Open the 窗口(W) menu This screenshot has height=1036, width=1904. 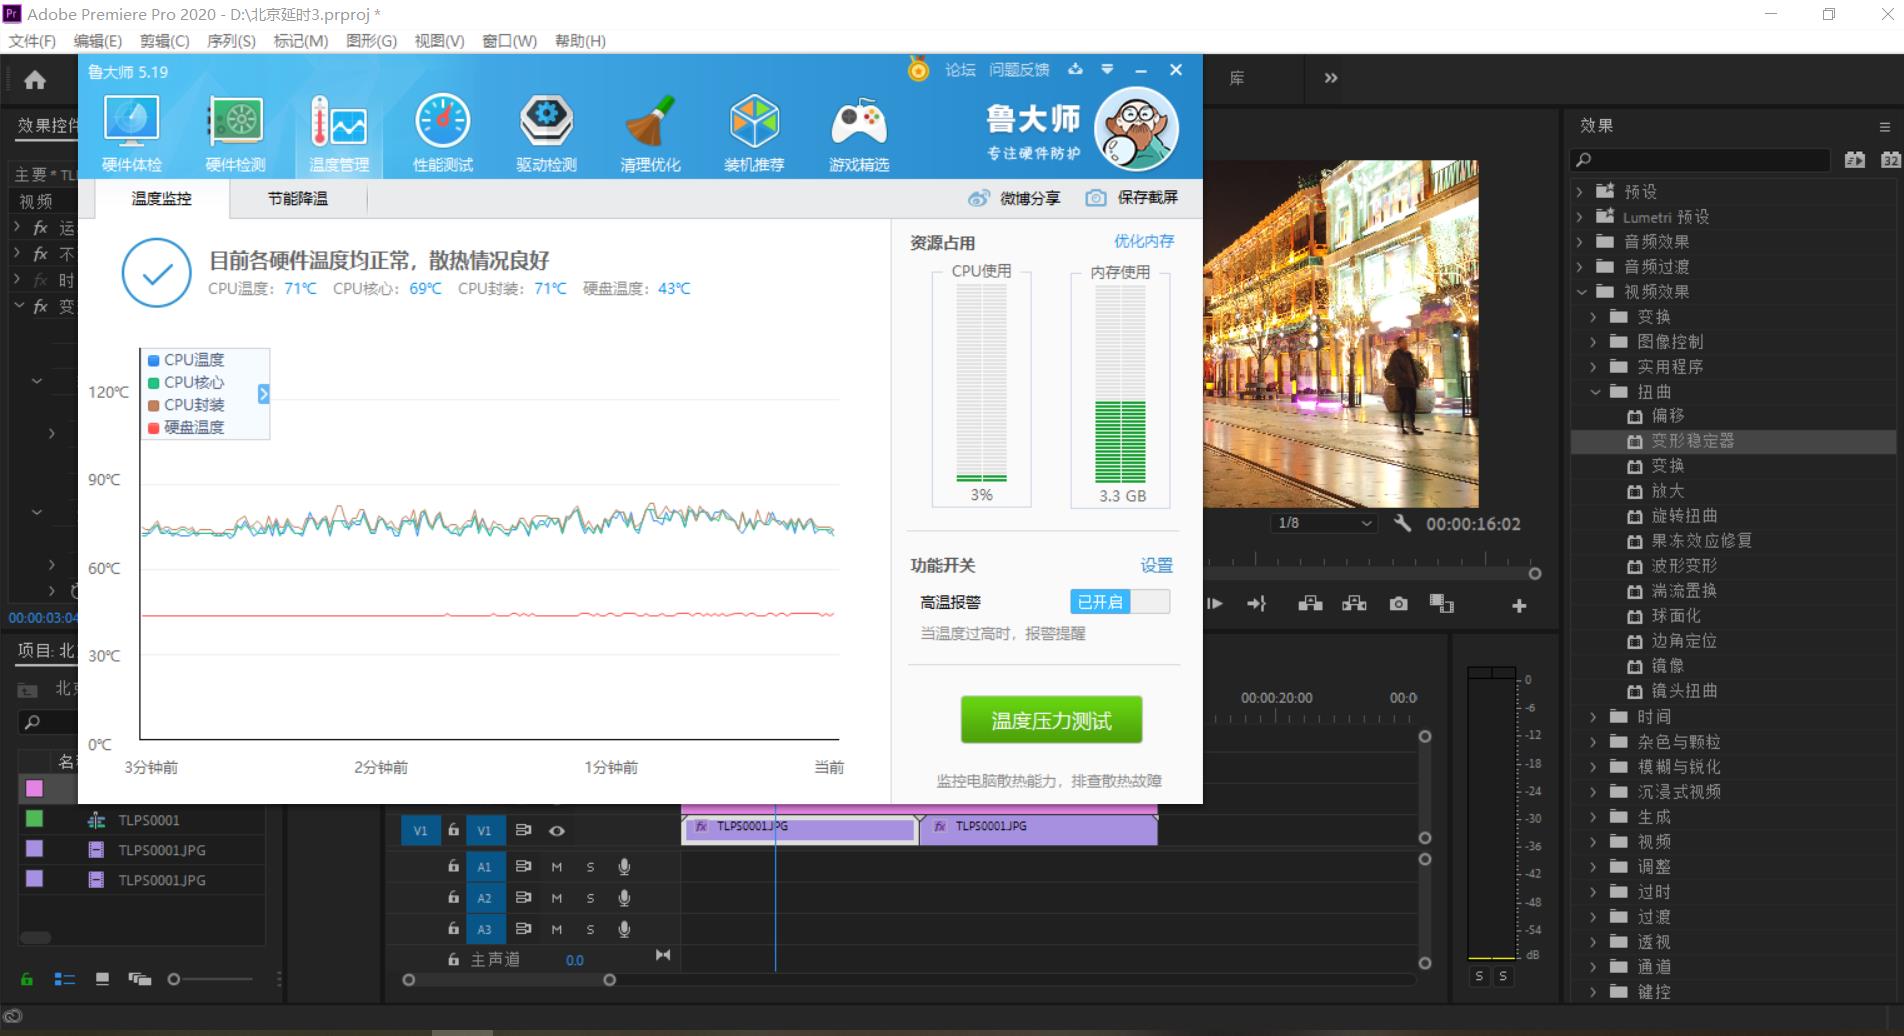tap(509, 41)
